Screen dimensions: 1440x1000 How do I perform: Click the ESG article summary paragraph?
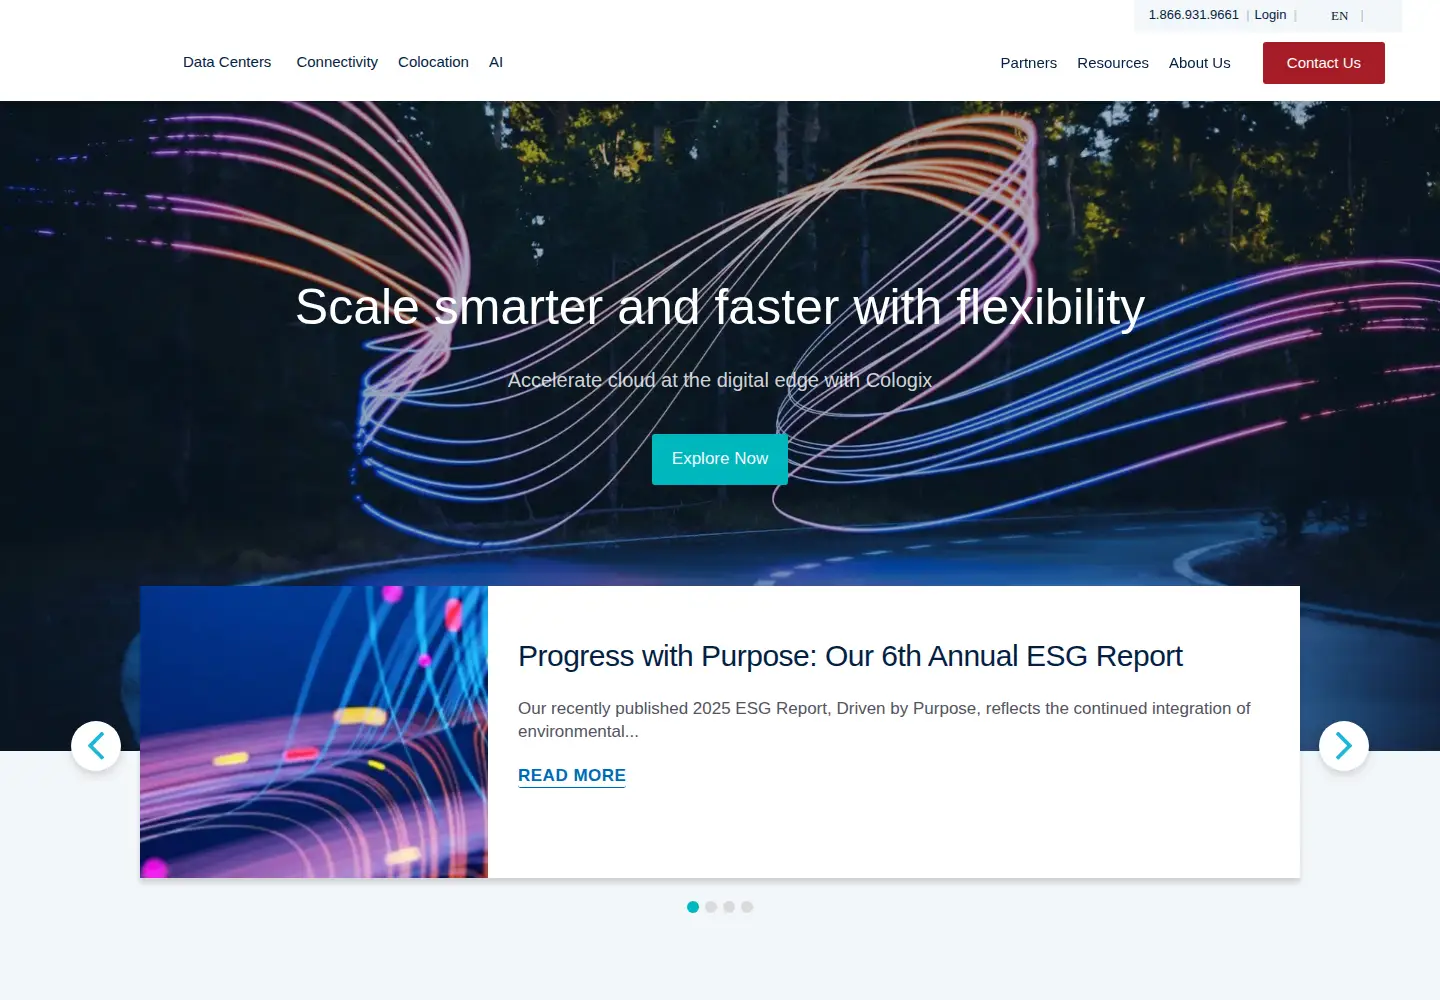coord(884,720)
